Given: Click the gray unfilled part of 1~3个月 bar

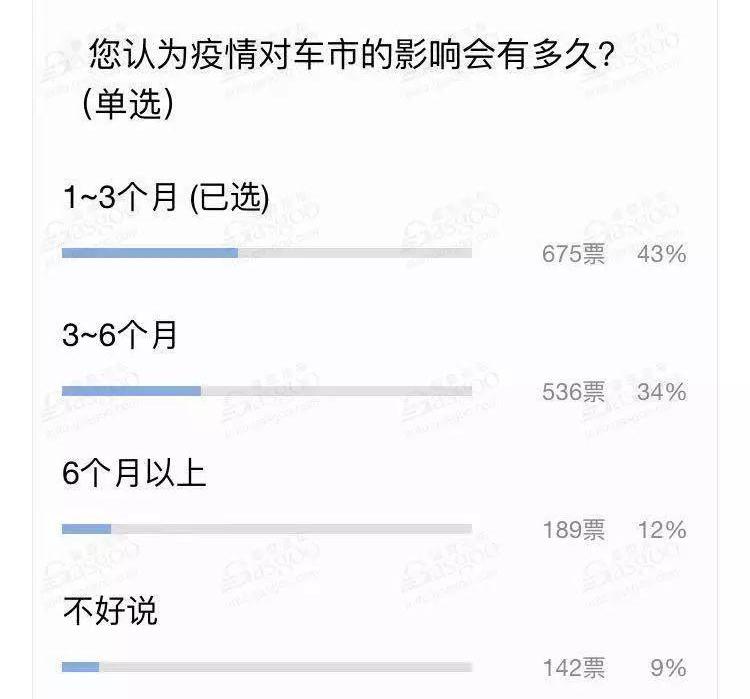Looking at the screenshot, I should [x=355, y=253].
